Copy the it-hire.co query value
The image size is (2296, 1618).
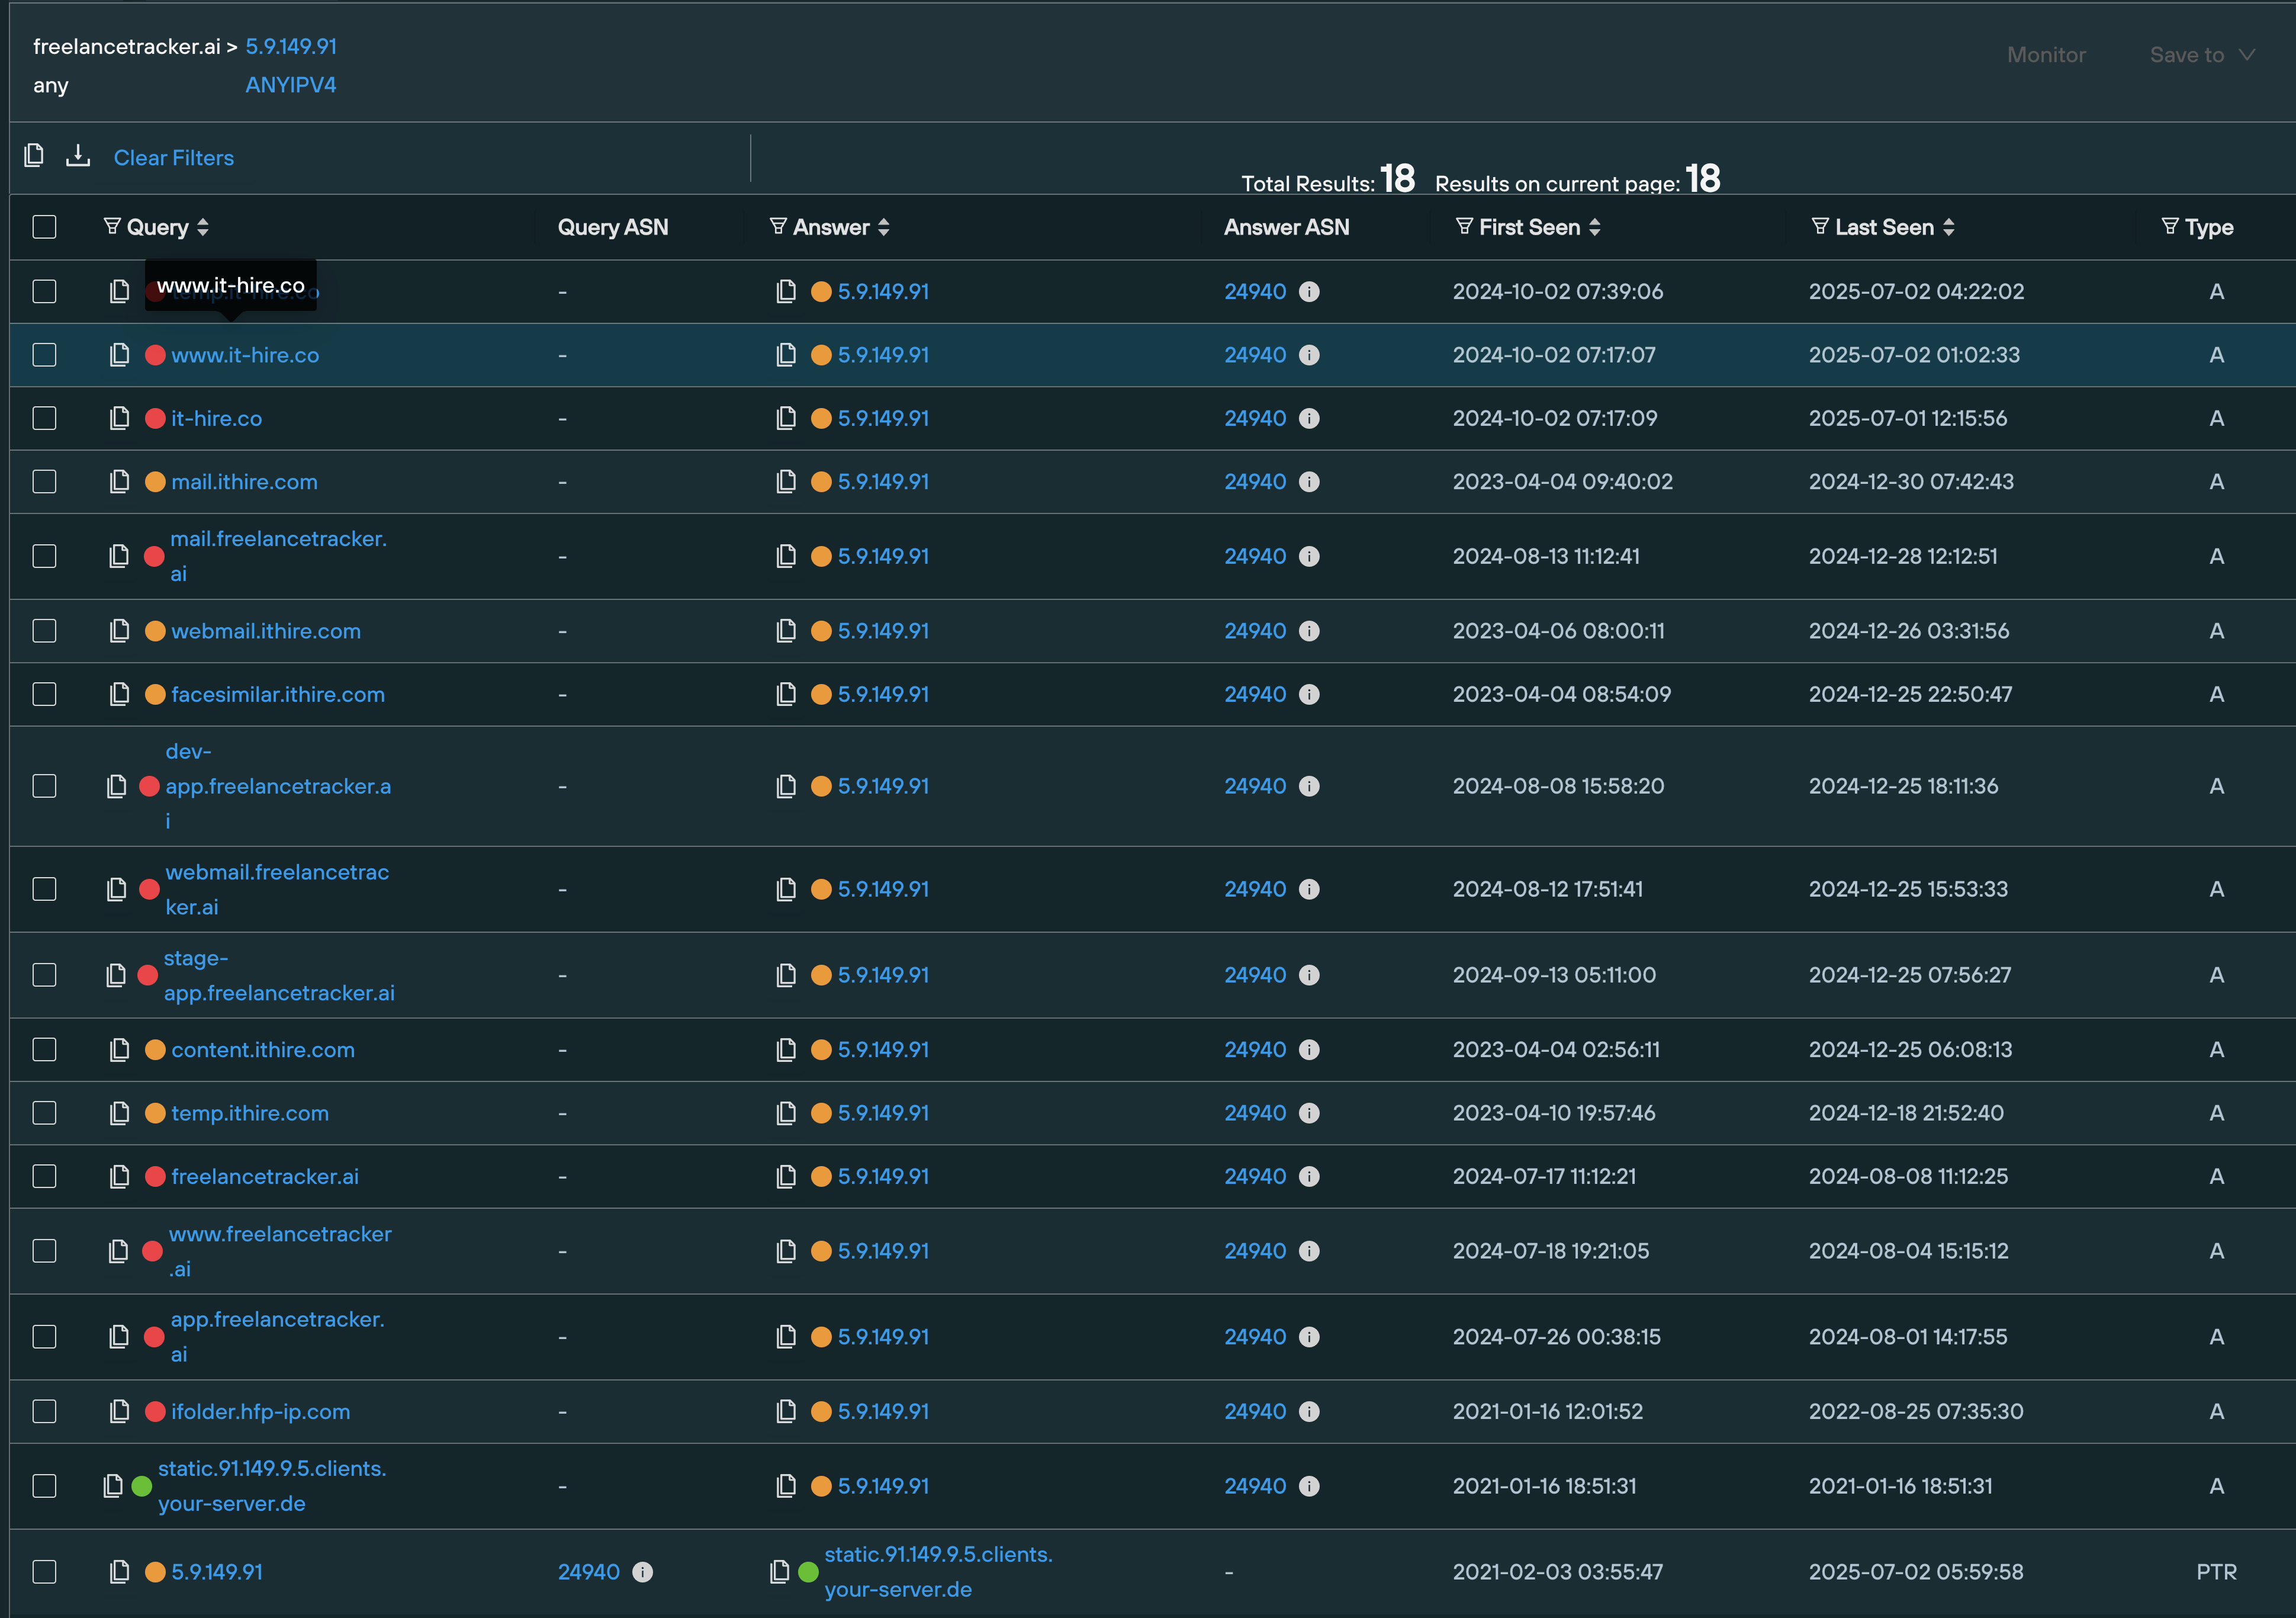[119, 418]
